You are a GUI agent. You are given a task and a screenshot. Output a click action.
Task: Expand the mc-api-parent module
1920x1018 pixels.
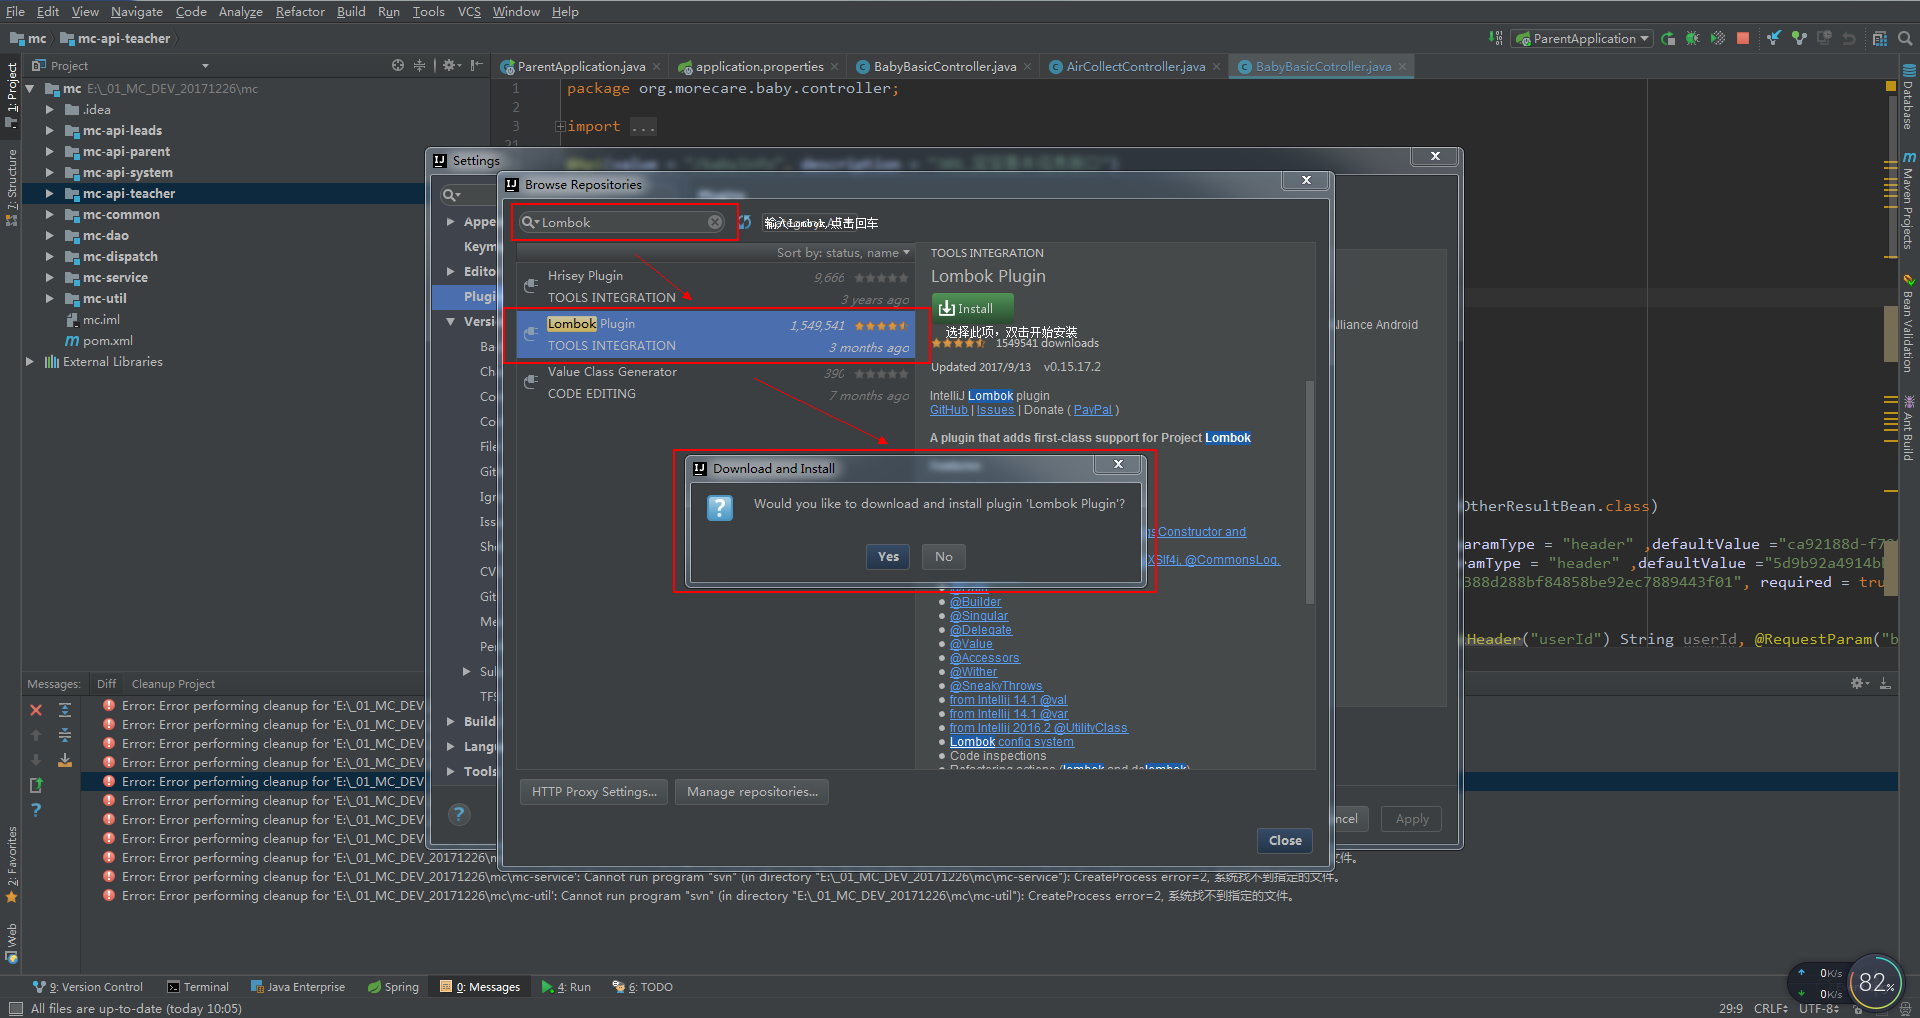click(49, 151)
